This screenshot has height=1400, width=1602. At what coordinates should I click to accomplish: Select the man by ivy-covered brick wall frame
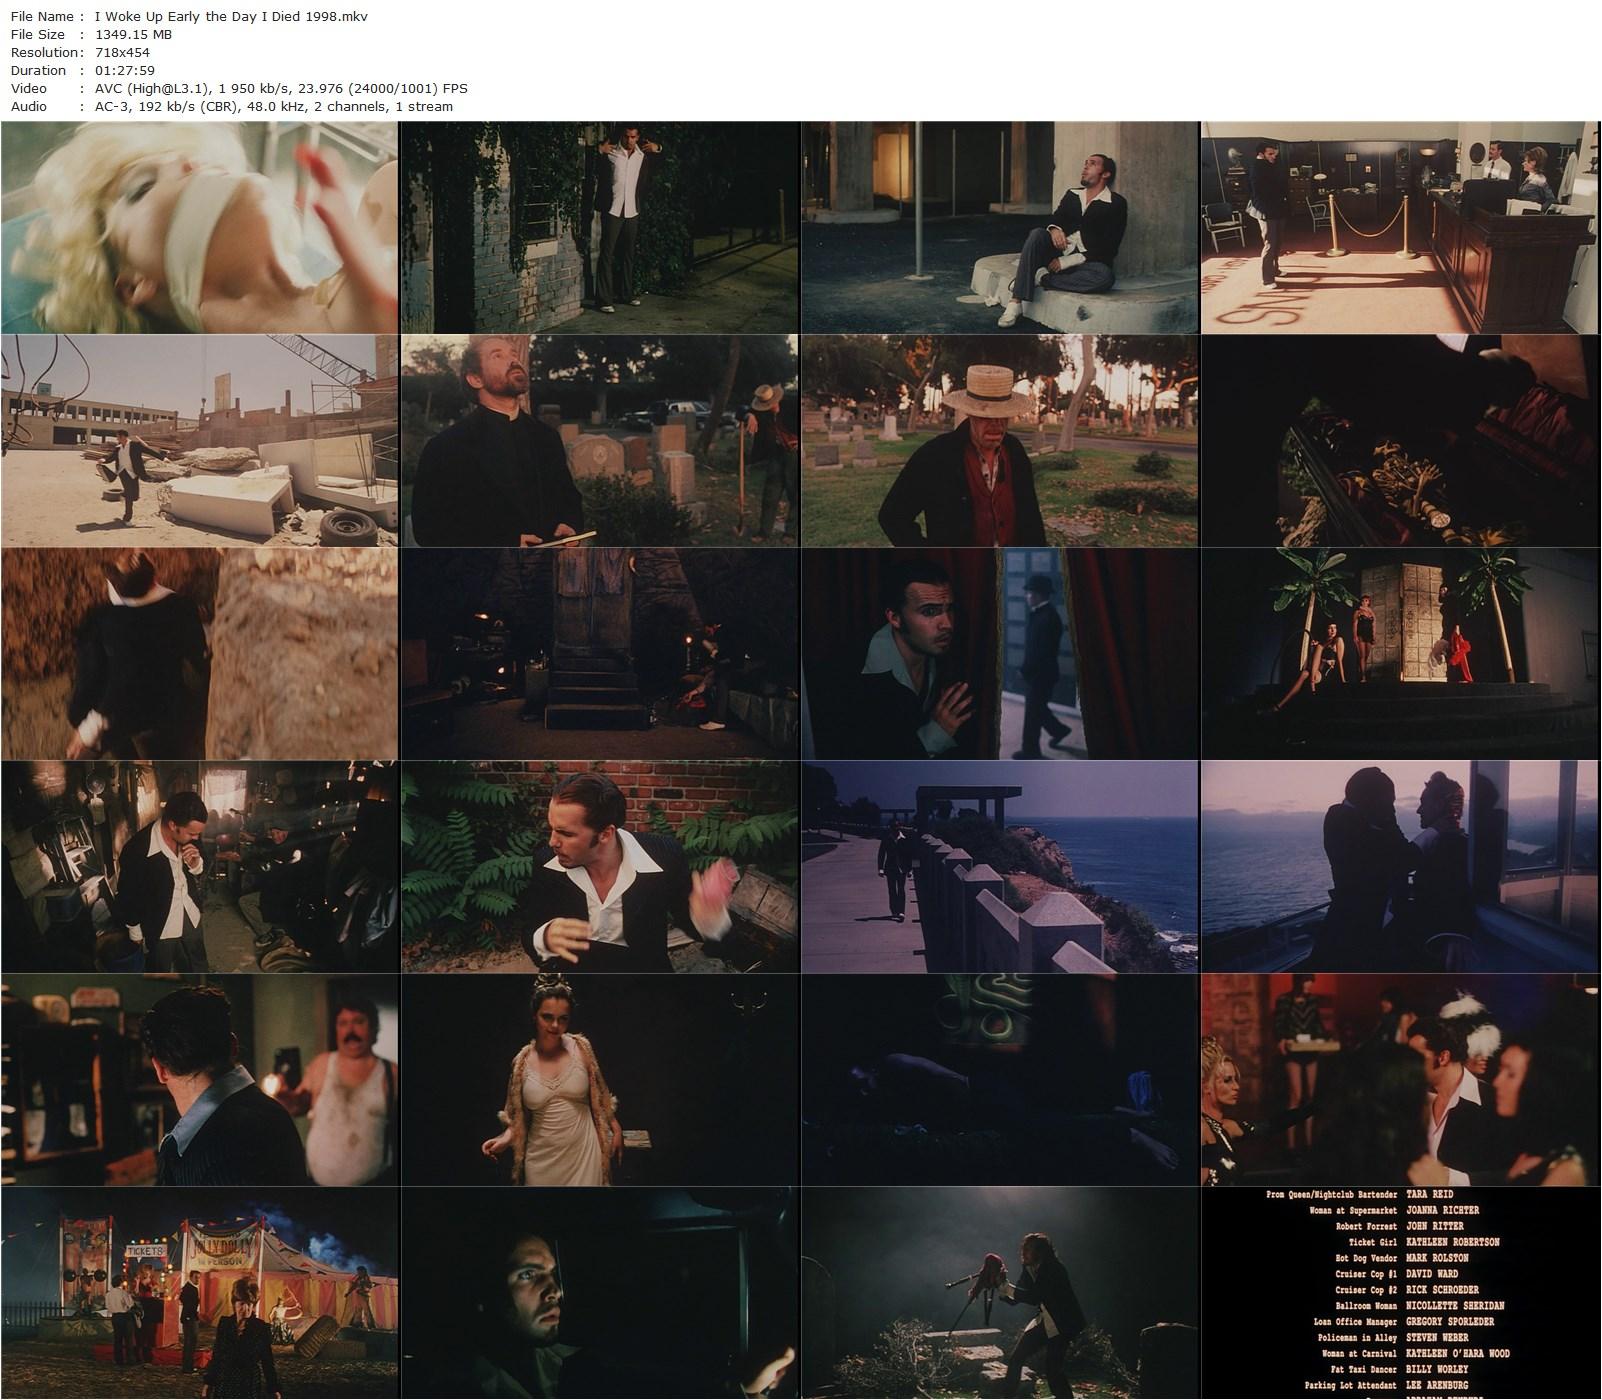[x=600, y=228]
